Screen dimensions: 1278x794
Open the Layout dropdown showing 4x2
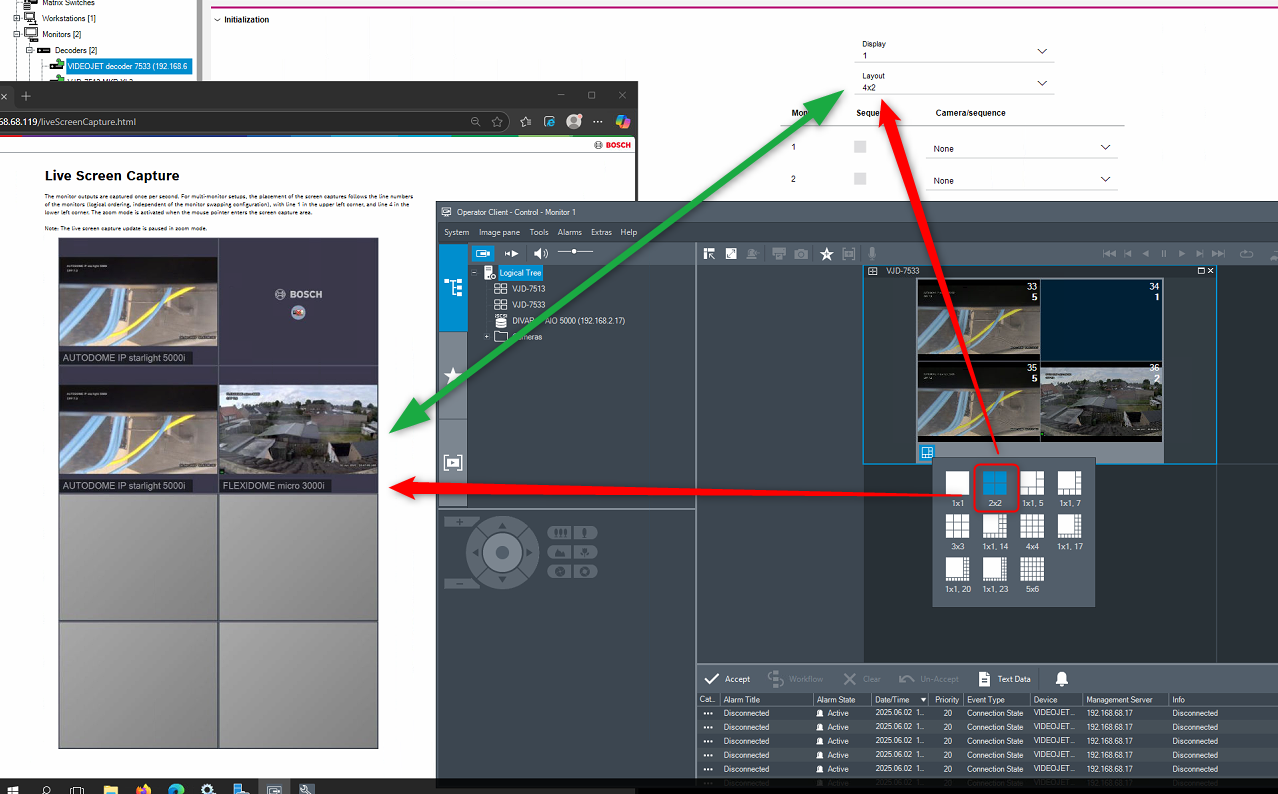pyautogui.click(x=1042, y=83)
